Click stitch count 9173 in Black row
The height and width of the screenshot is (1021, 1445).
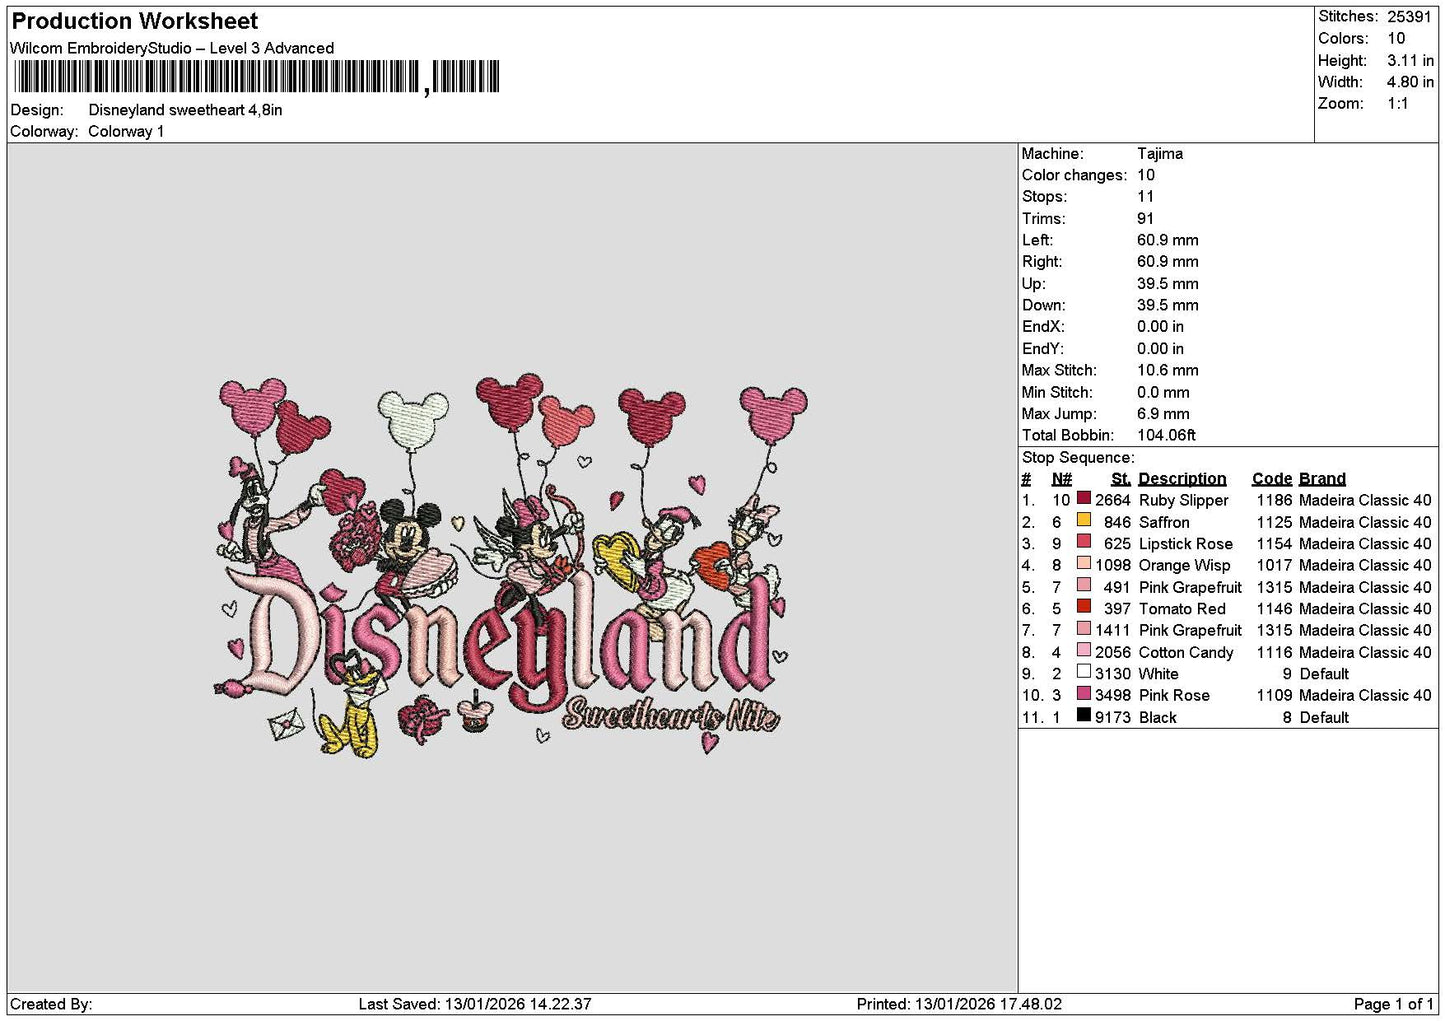(1113, 717)
